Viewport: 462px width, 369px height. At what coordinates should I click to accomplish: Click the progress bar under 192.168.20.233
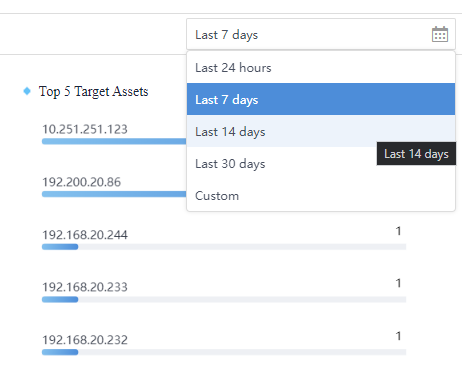224,299
